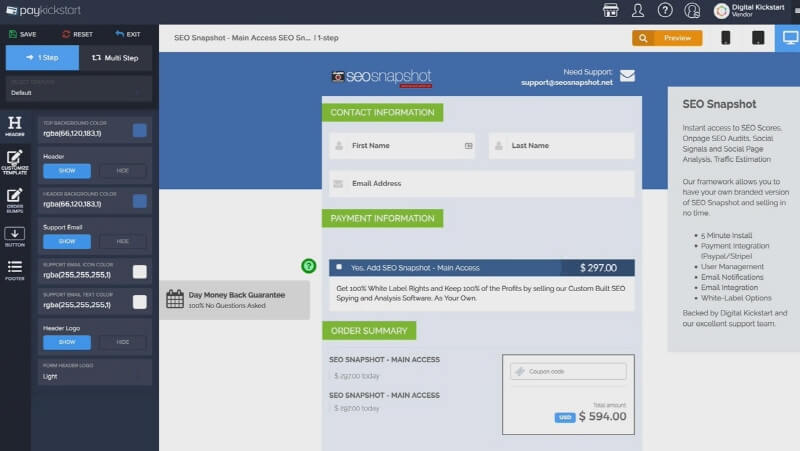The image size is (800, 451).
Task: Edit header background color rgba value
Action: point(72,204)
